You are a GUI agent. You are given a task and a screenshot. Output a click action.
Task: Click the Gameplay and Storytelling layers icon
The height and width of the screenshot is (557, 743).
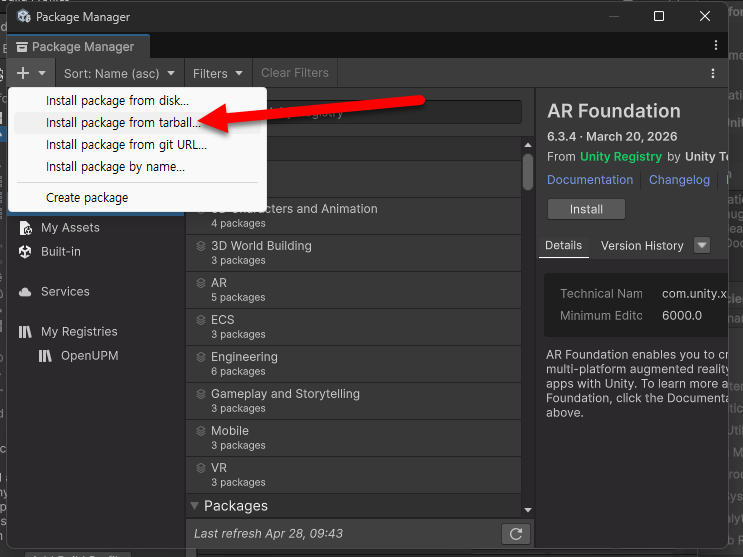point(201,394)
